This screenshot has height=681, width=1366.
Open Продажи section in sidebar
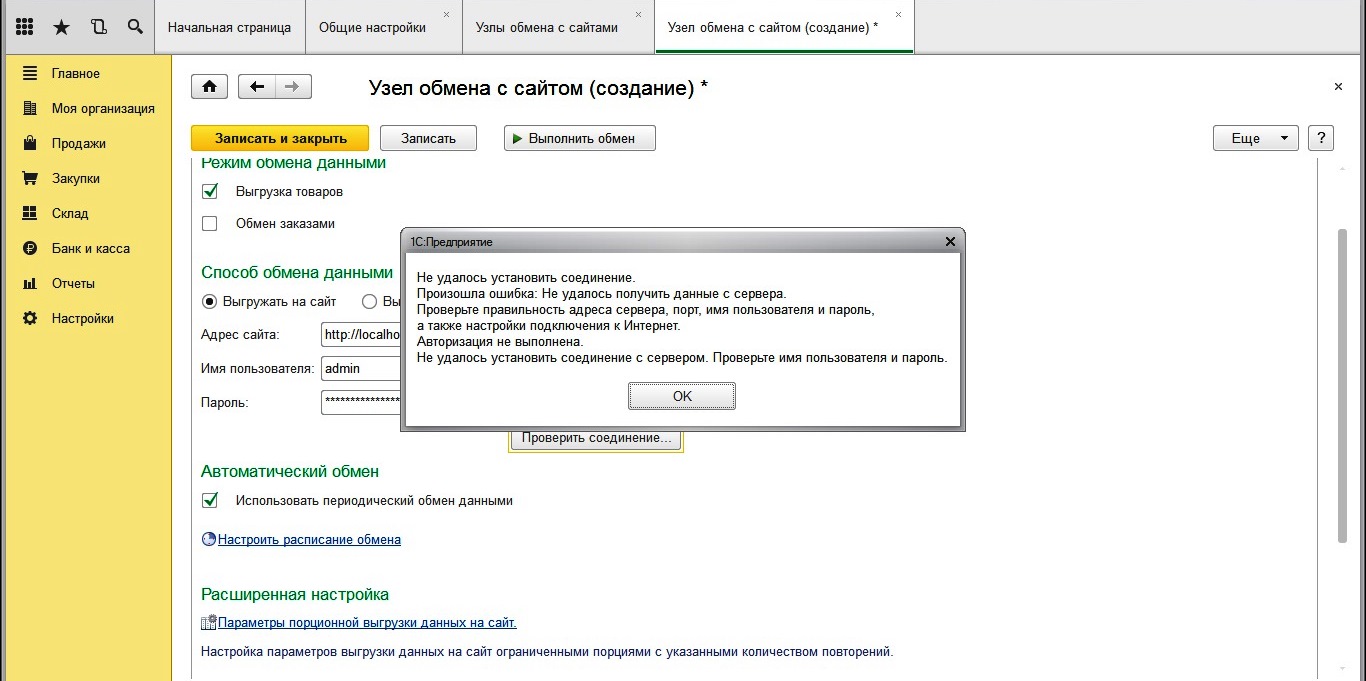(78, 143)
